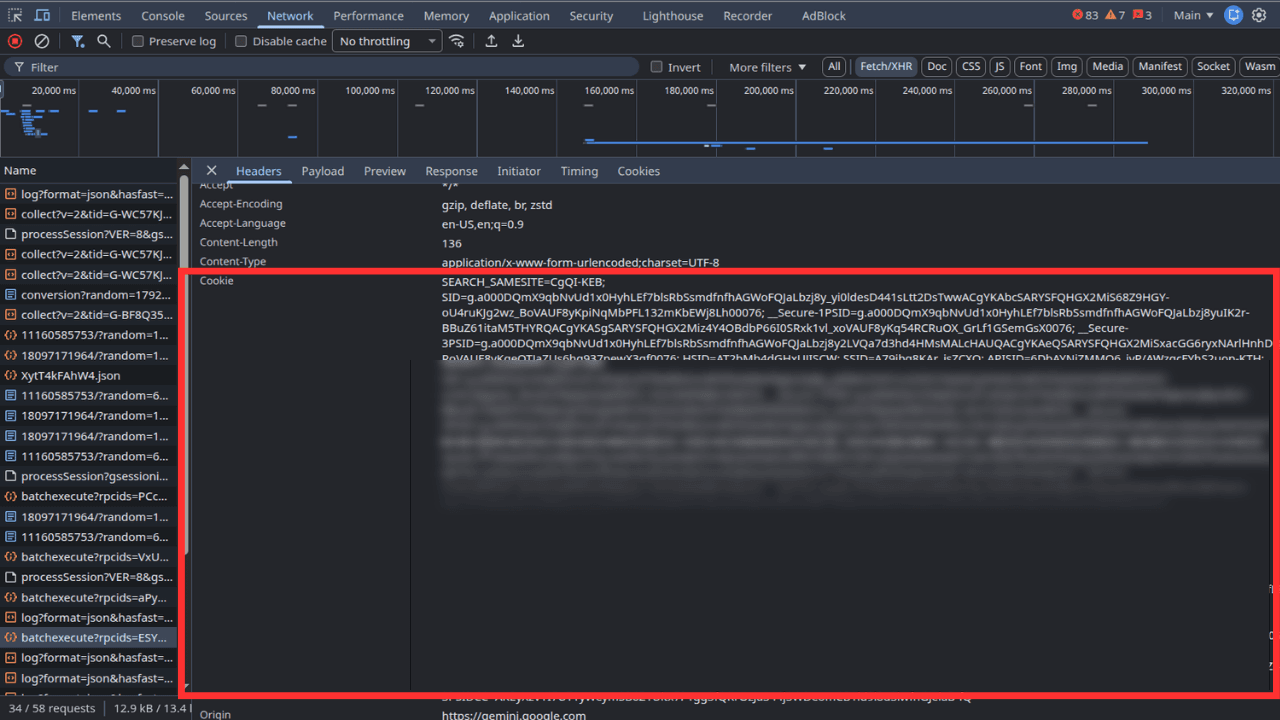Expand the More filters dropdown
The height and width of the screenshot is (720, 1280).
767,67
